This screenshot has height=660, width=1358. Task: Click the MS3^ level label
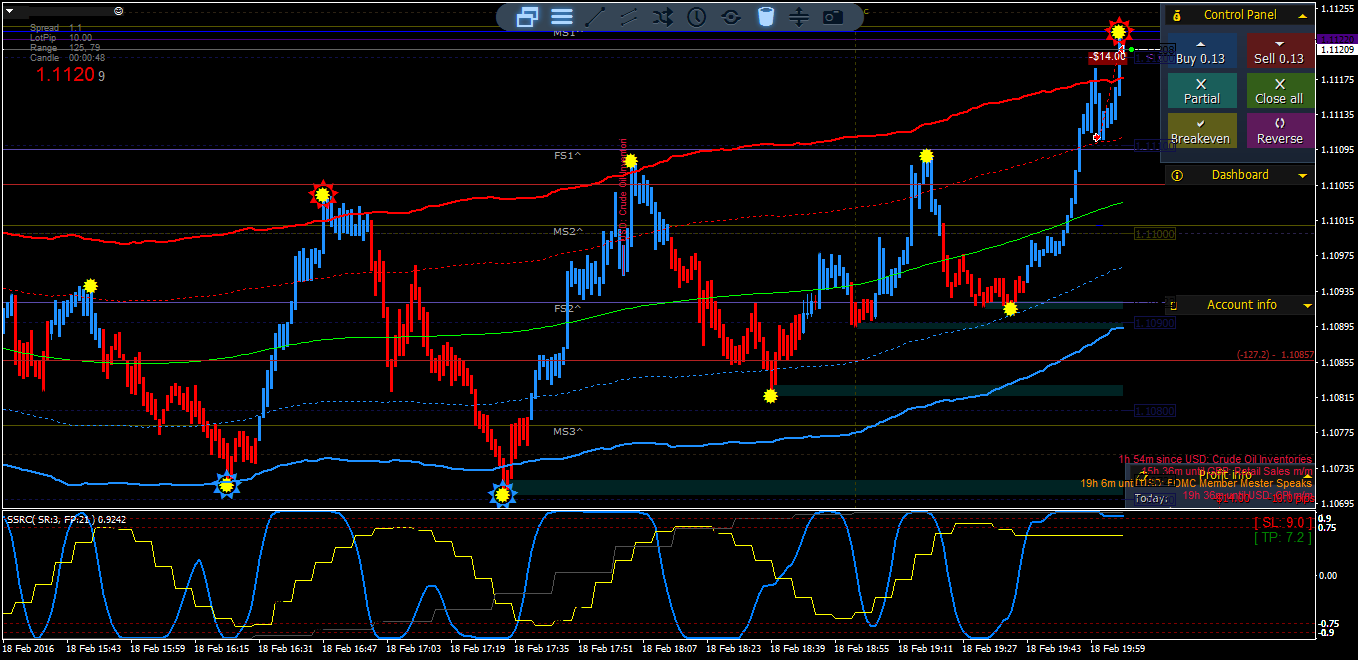click(x=568, y=432)
